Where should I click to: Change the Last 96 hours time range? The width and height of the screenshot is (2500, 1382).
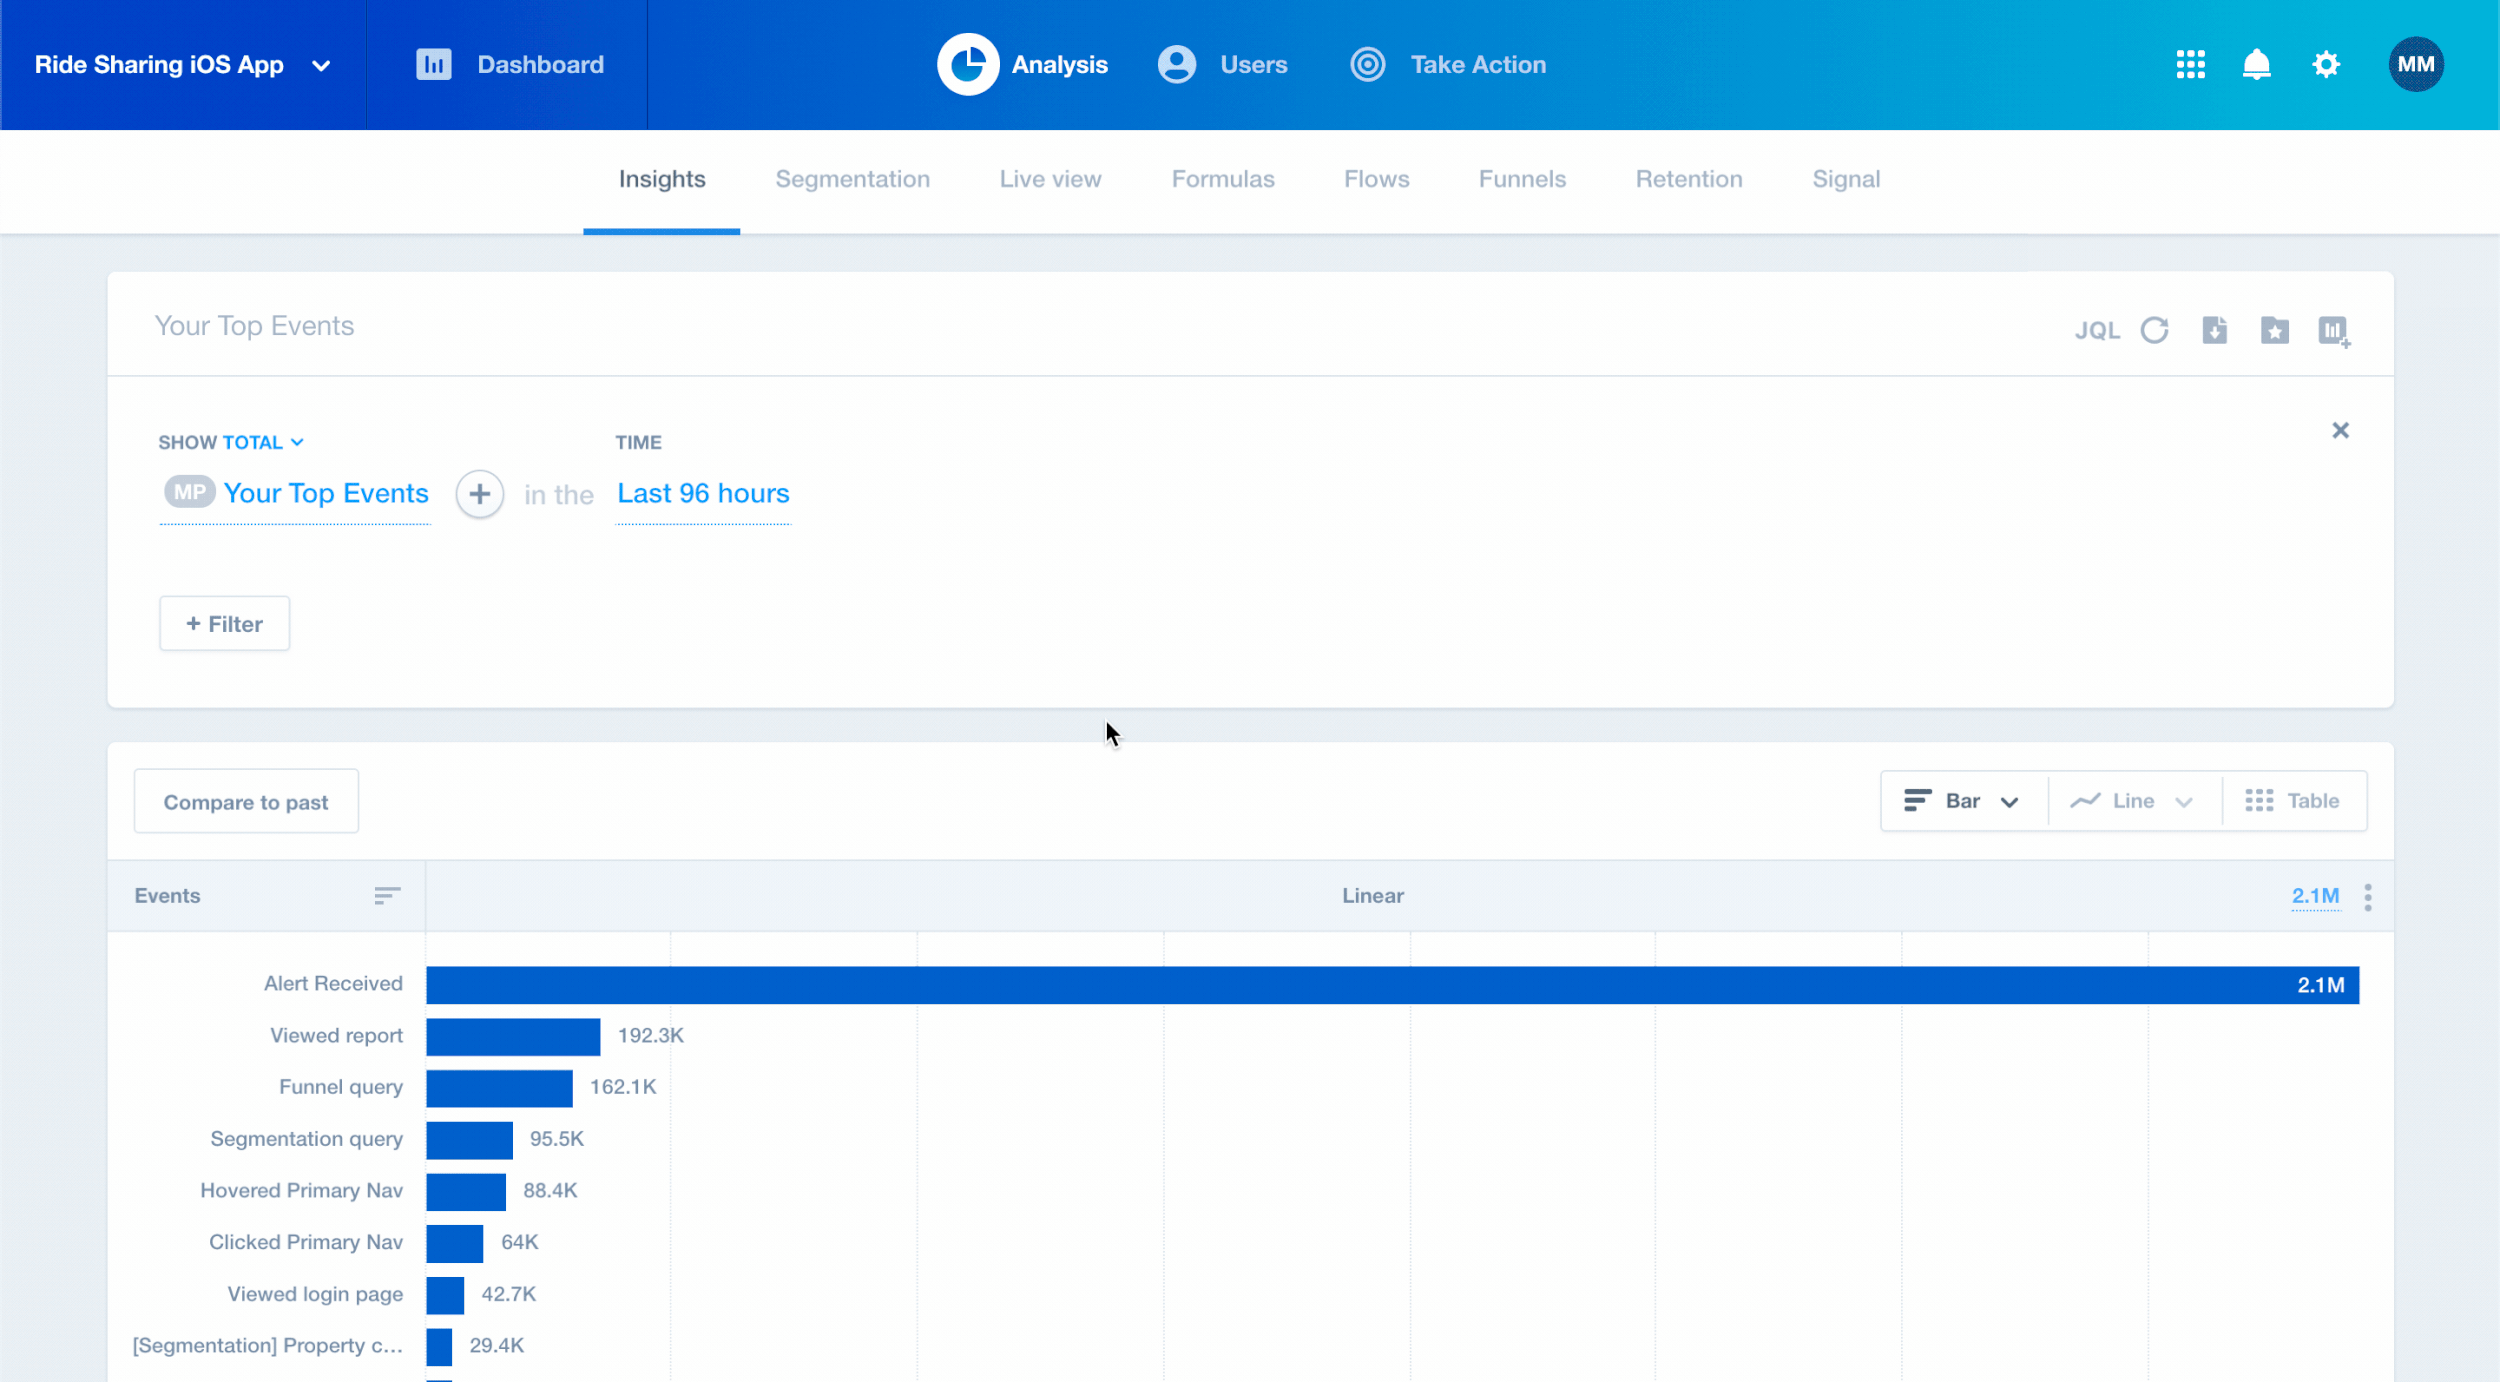coord(703,493)
